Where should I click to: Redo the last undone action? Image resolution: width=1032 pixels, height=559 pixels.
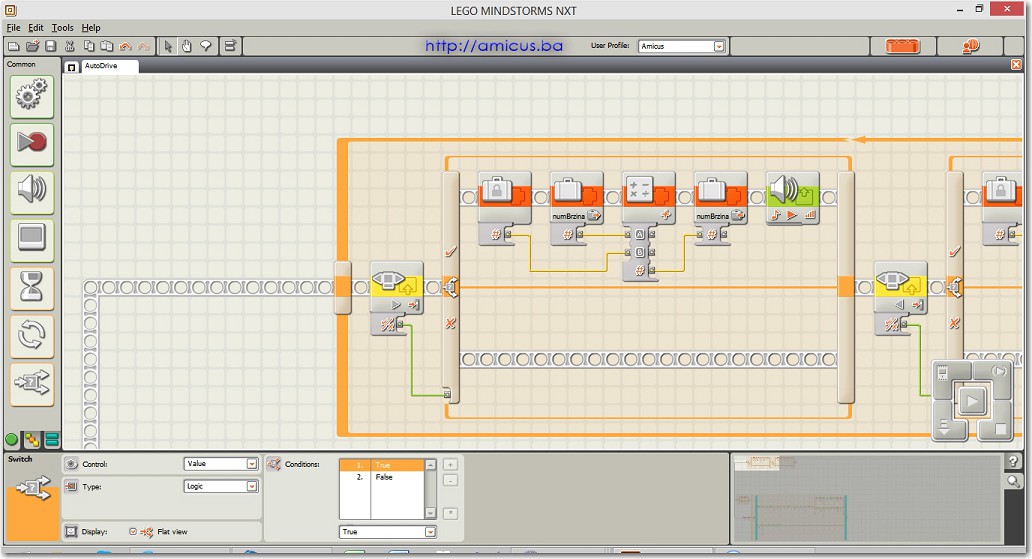[x=143, y=46]
